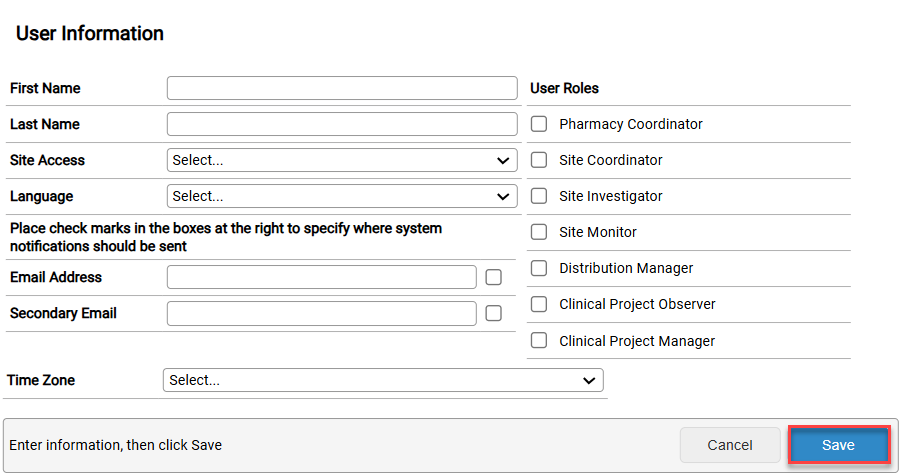The width and height of the screenshot is (904, 473).
Task: Enable the Site Investigator role
Action: [x=539, y=196]
